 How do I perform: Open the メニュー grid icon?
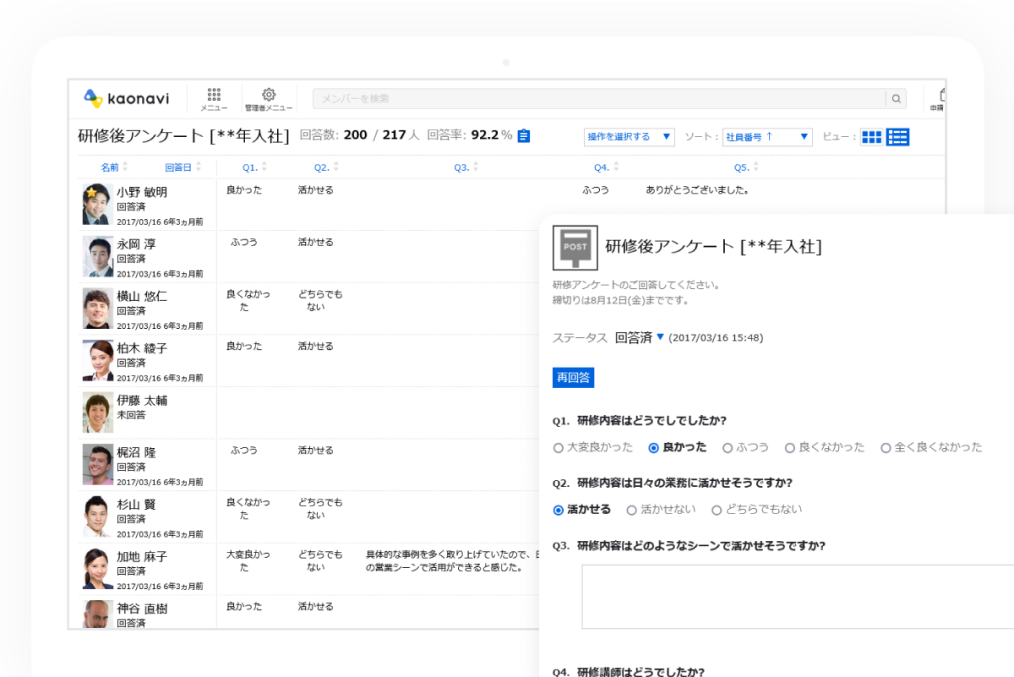(213, 95)
